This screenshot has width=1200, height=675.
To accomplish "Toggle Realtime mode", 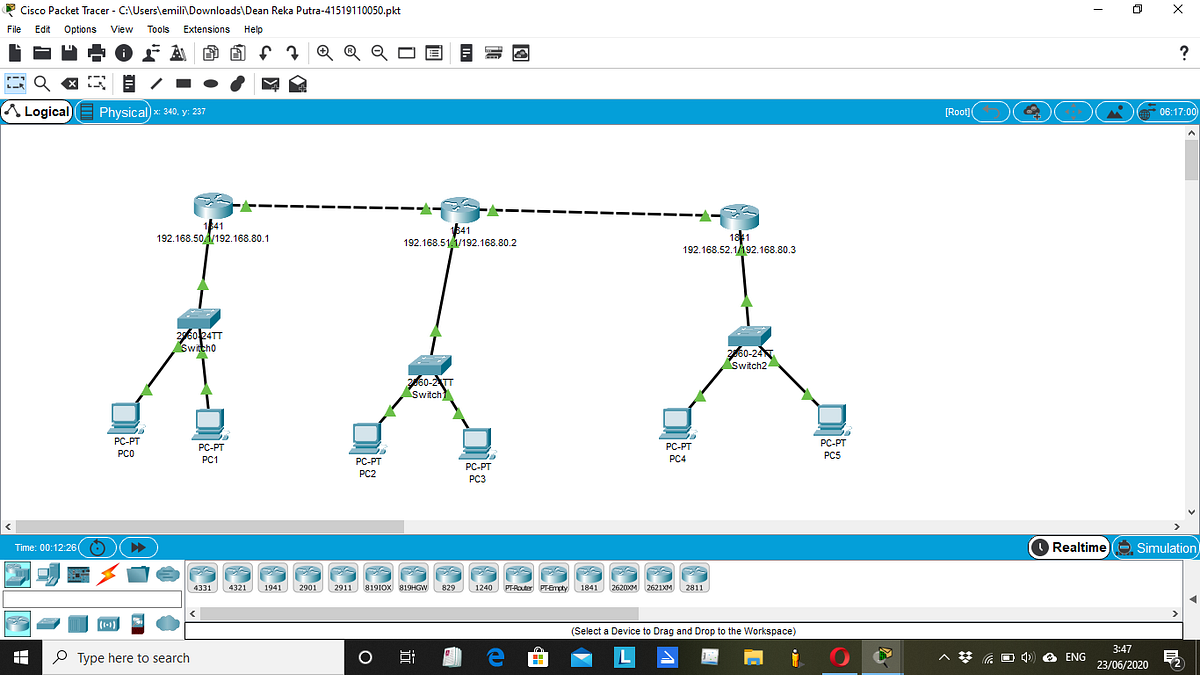I will pos(1069,547).
